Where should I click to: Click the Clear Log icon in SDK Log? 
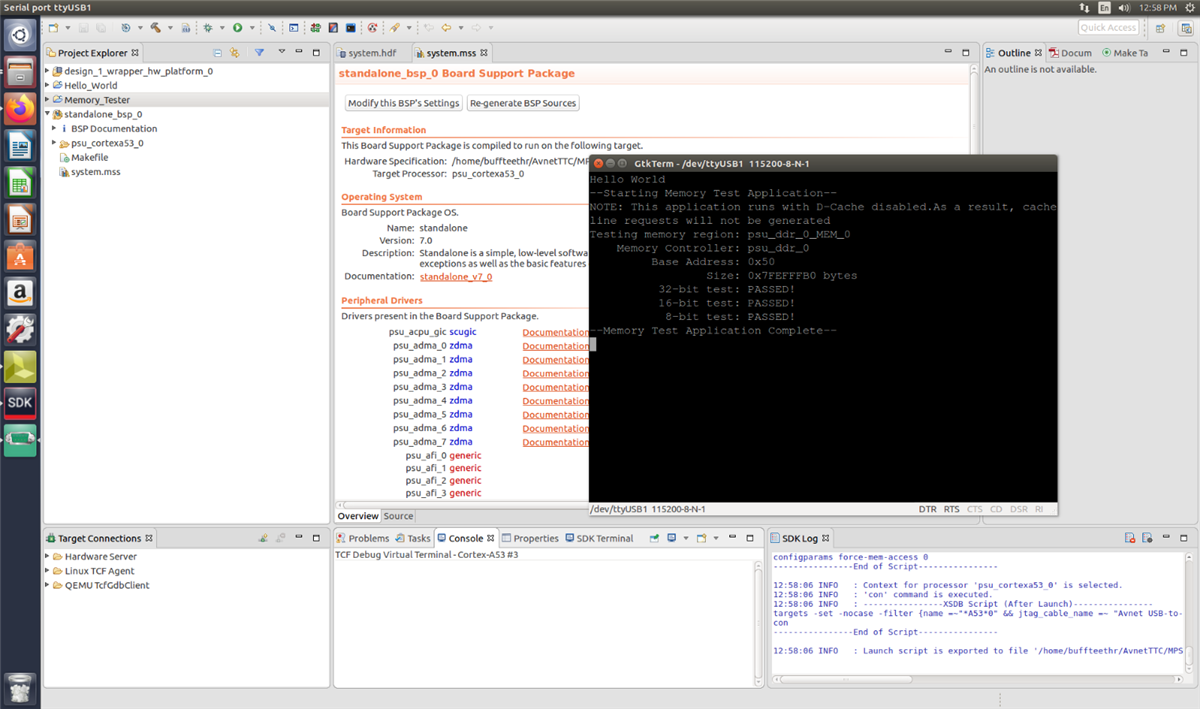coord(1129,538)
